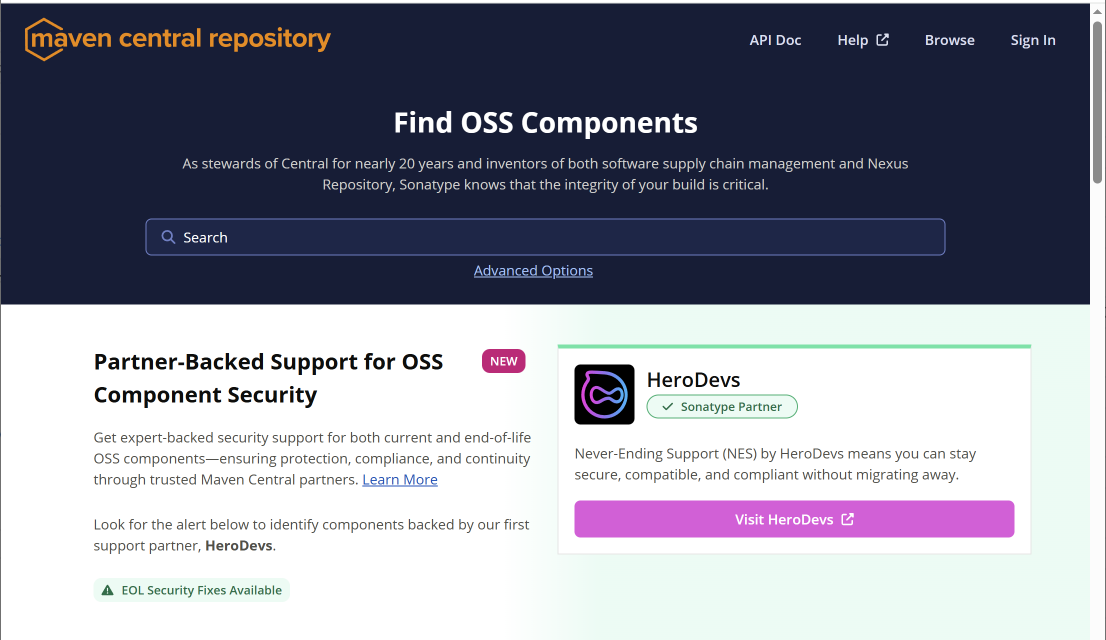Click the checkmark icon in Sonatype Partner badge

pos(667,407)
